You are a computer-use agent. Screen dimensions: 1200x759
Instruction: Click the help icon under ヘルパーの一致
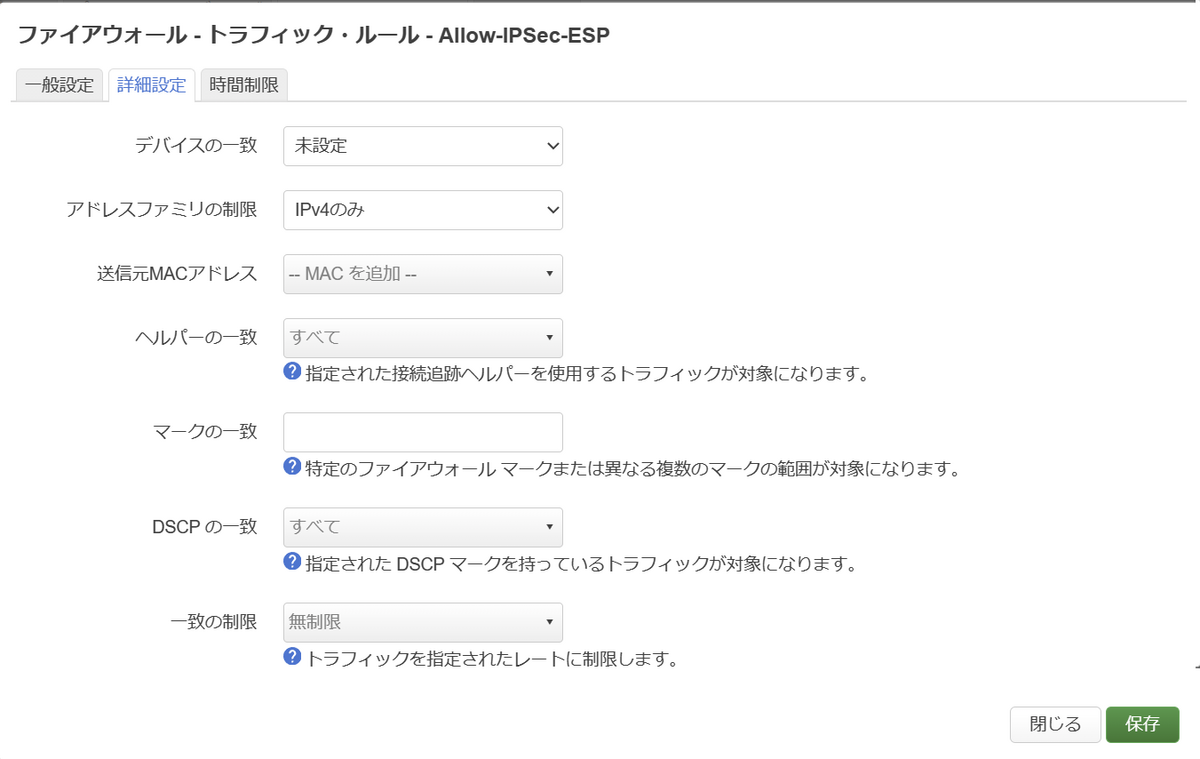pos(292,372)
